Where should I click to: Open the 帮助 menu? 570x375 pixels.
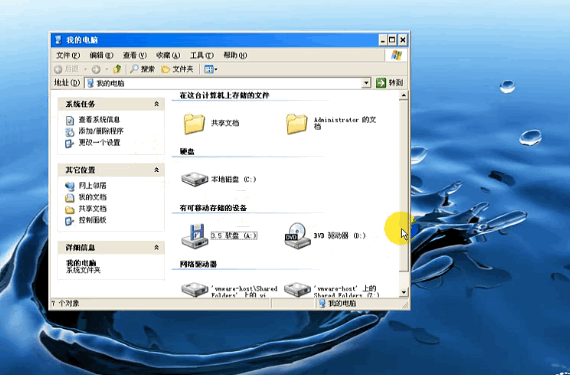coord(235,55)
